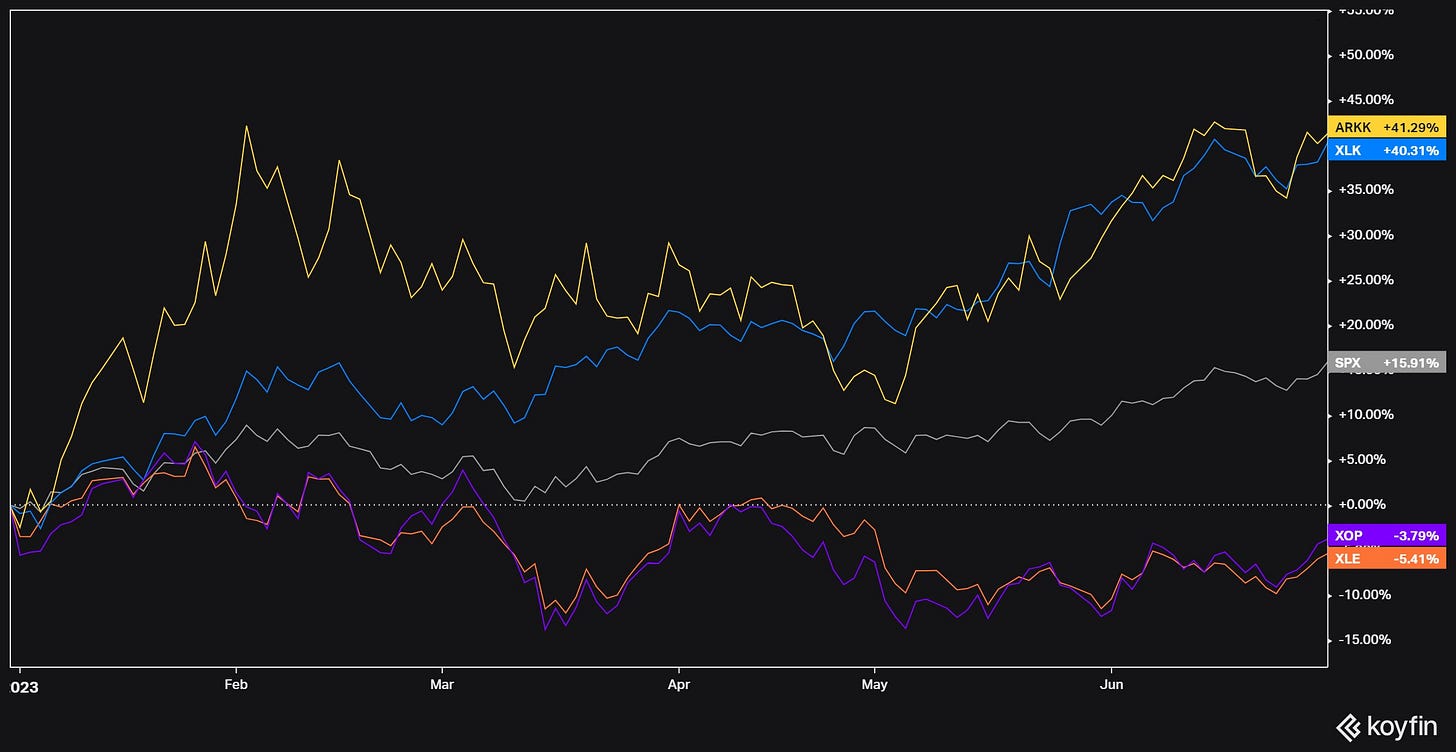
Task: Click the May date axis label
Action: [x=874, y=685]
